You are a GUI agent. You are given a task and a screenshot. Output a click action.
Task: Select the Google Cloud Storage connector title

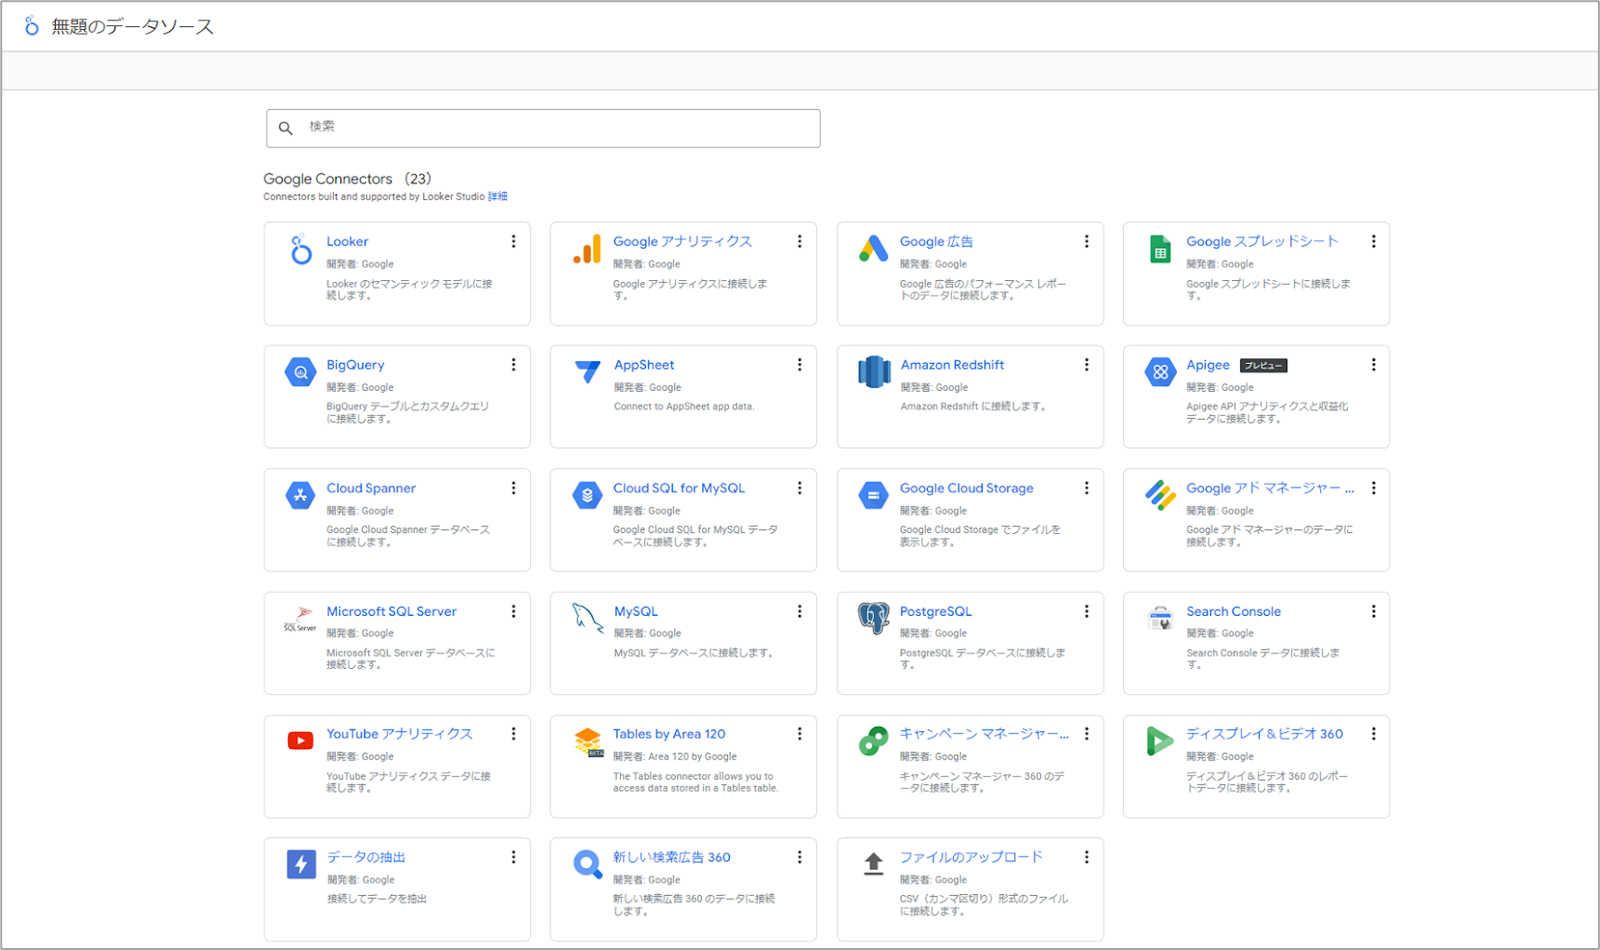966,488
